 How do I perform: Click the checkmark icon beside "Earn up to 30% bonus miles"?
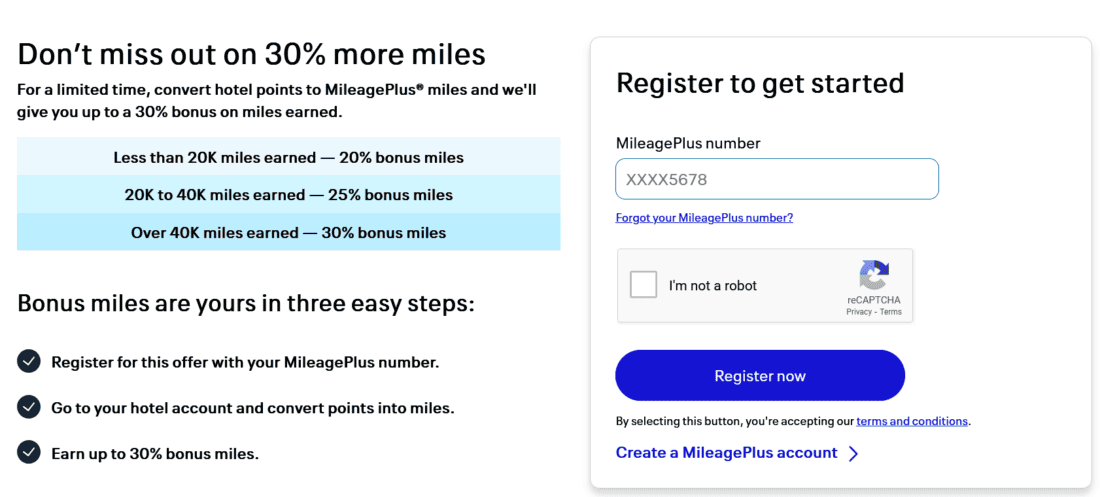click(29, 453)
